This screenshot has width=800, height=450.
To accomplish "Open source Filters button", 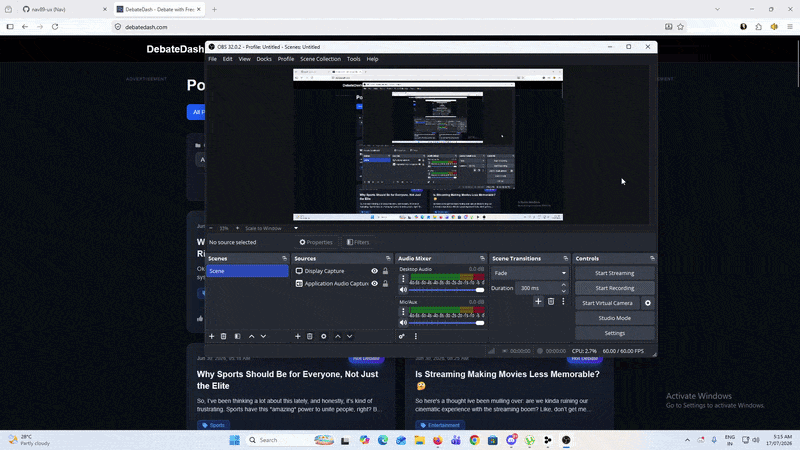I will (358, 242).
